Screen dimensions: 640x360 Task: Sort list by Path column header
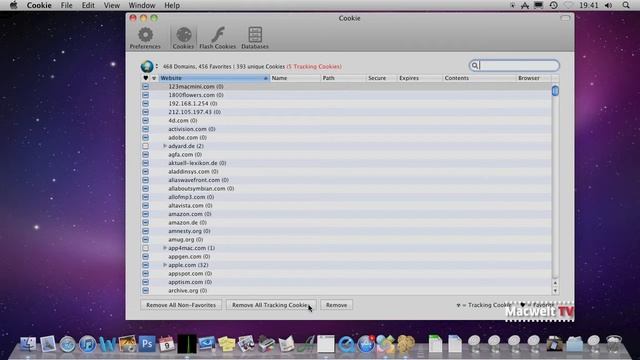tap(344, 78)
